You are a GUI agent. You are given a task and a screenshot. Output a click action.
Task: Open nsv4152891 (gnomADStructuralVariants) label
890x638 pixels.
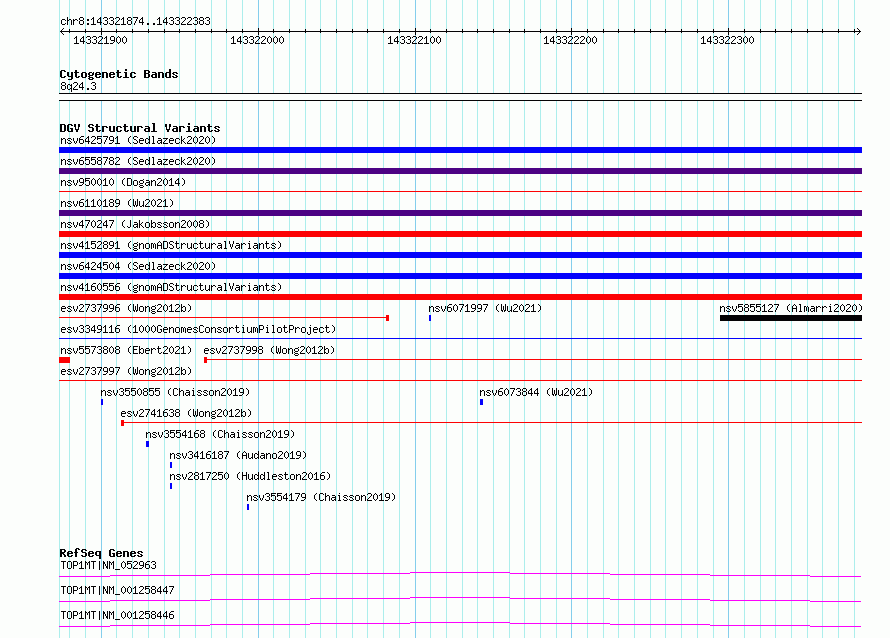[x=171, y=245]
